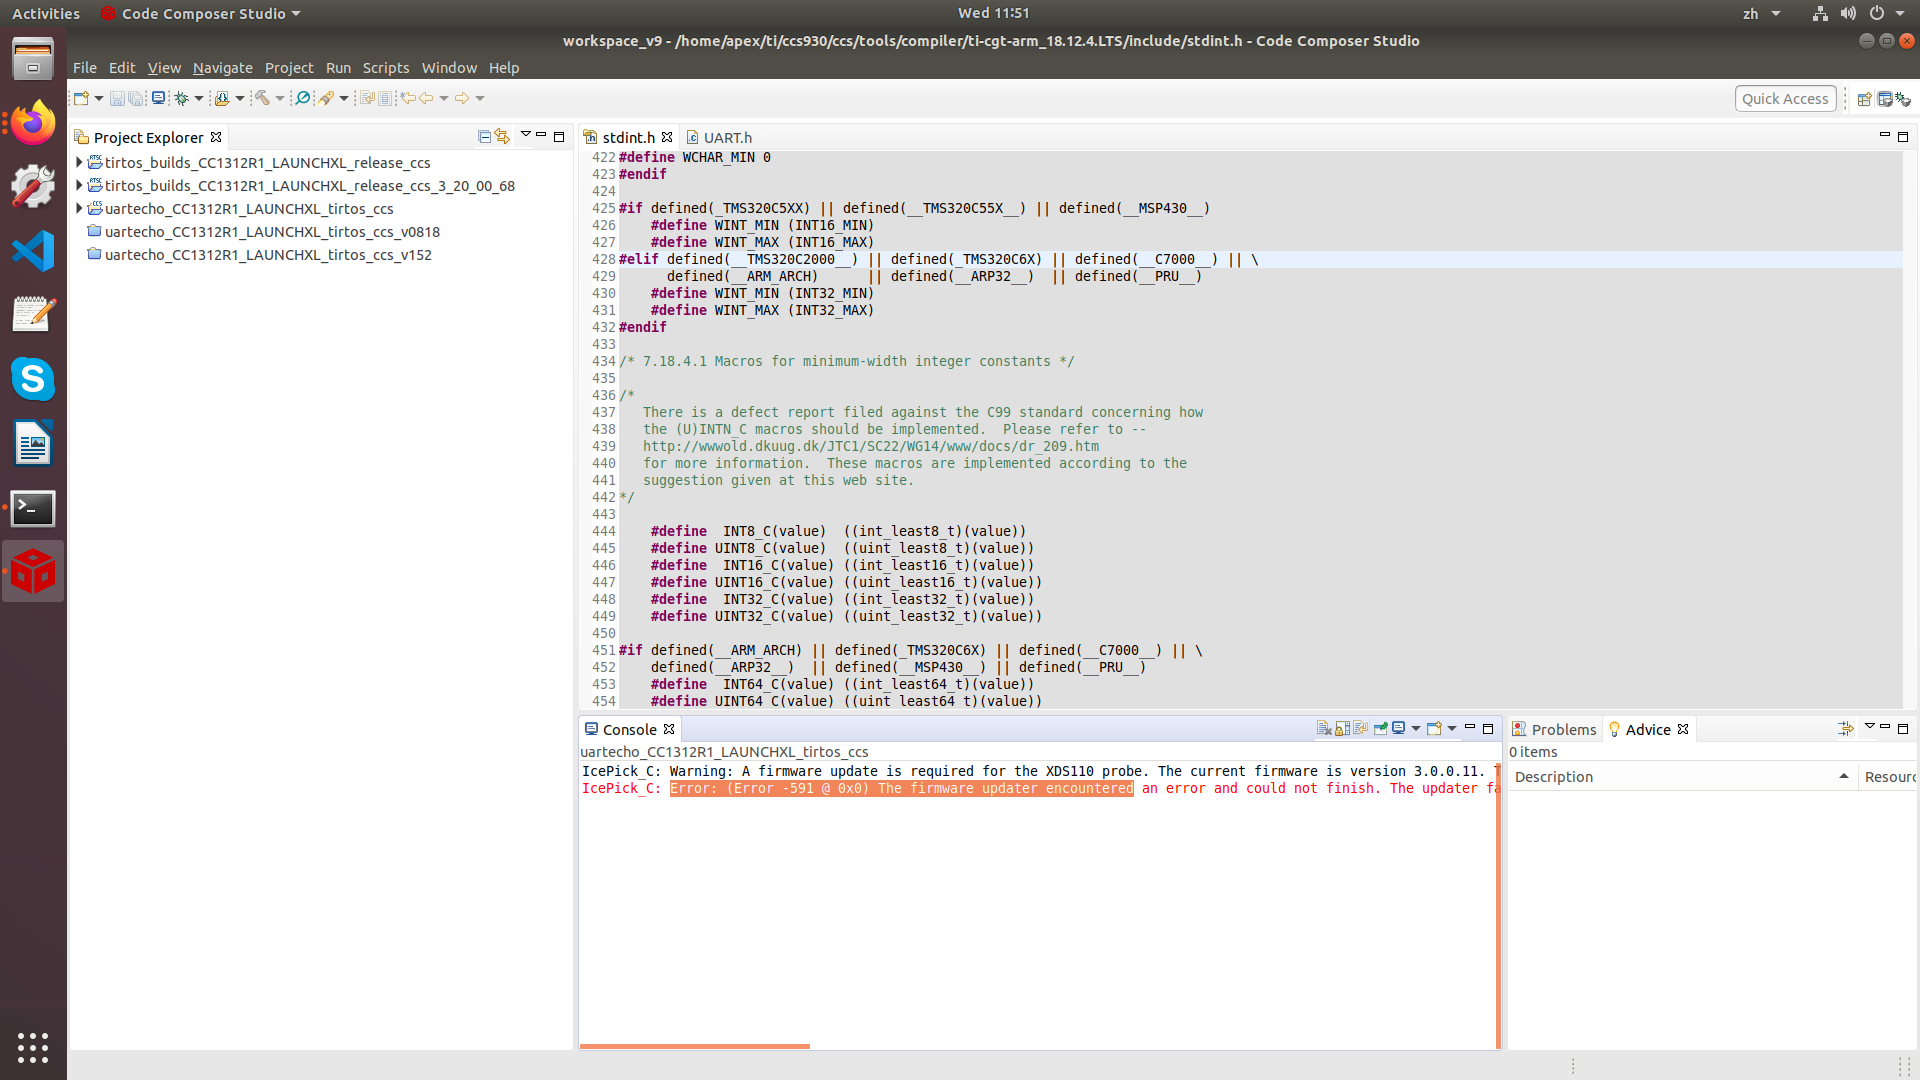Switch to the UART.h editor tab
The height and width of the screenshot is (1080, 1920).
pyautogui.click(x=727, y=138)
